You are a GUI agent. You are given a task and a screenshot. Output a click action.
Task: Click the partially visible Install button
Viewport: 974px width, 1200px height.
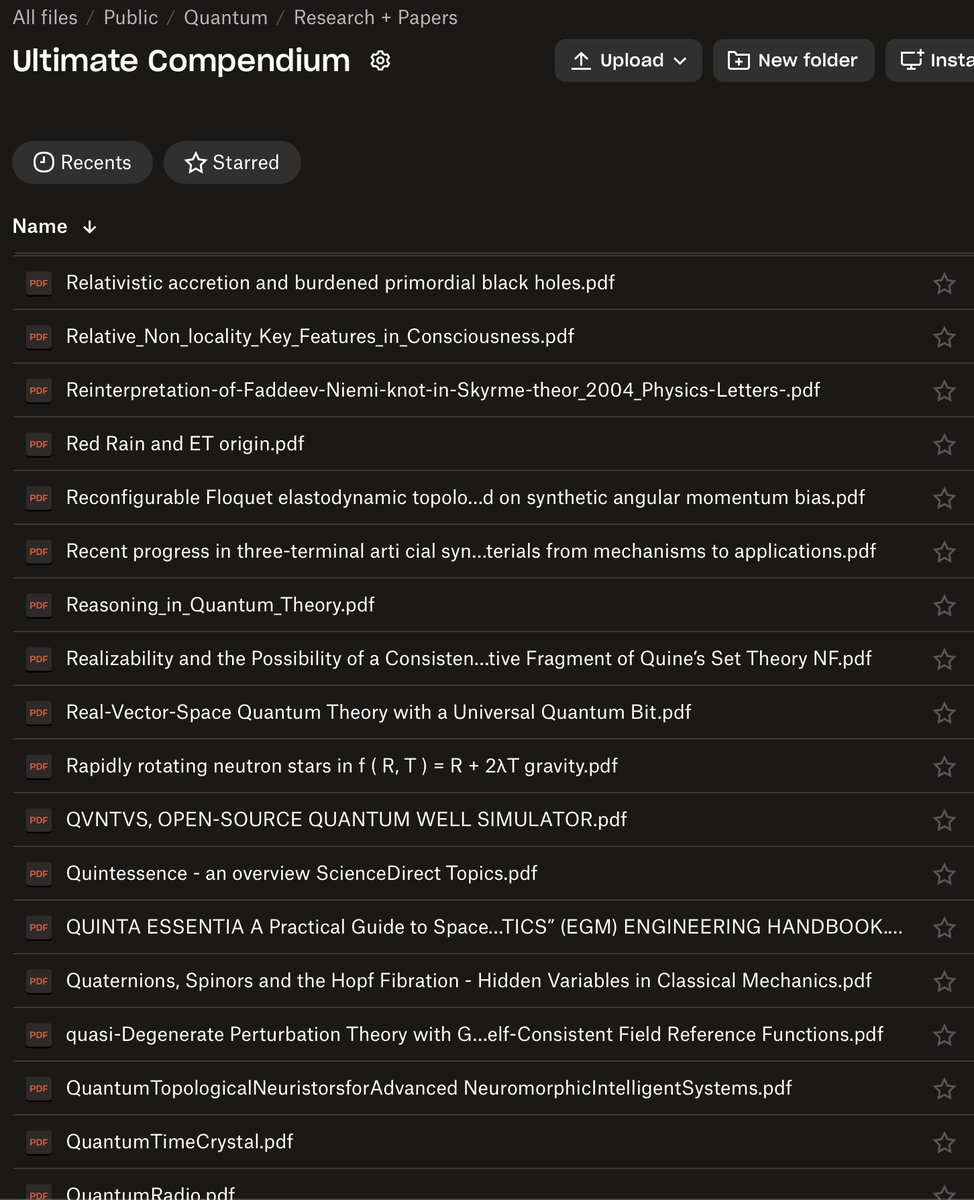930,61
